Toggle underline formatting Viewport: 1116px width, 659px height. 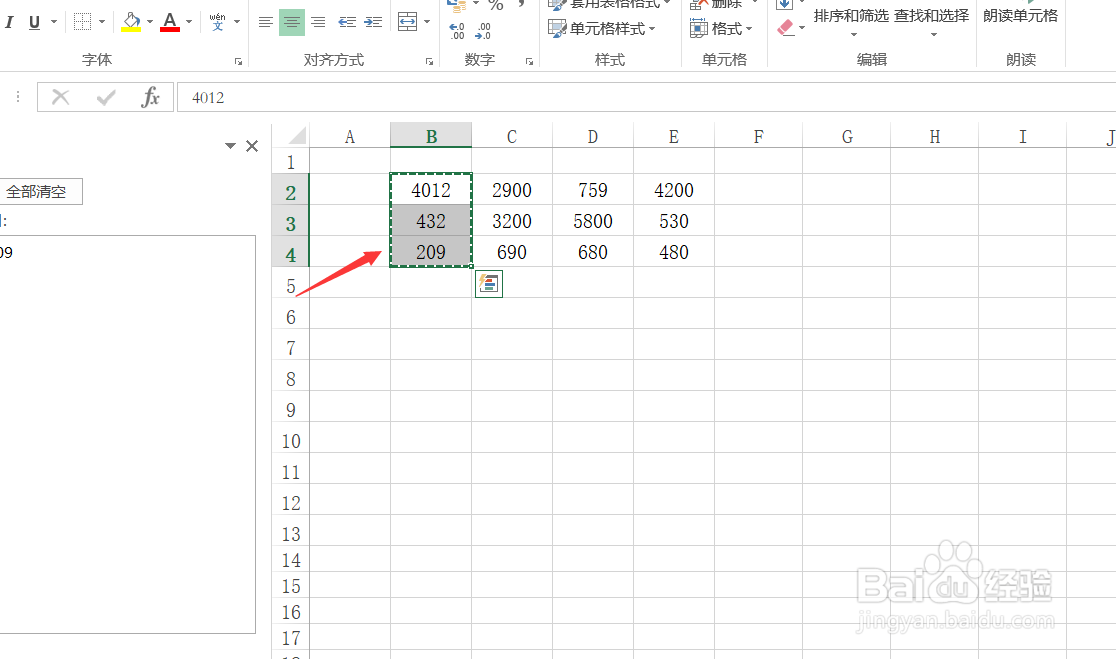tap(34, 22)
